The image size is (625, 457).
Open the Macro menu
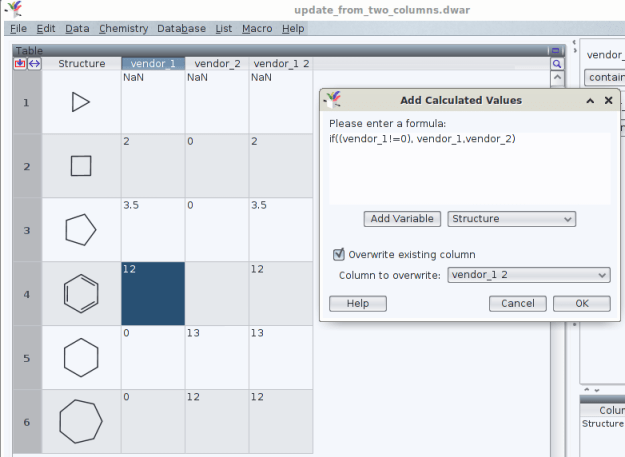coord(257,29)
